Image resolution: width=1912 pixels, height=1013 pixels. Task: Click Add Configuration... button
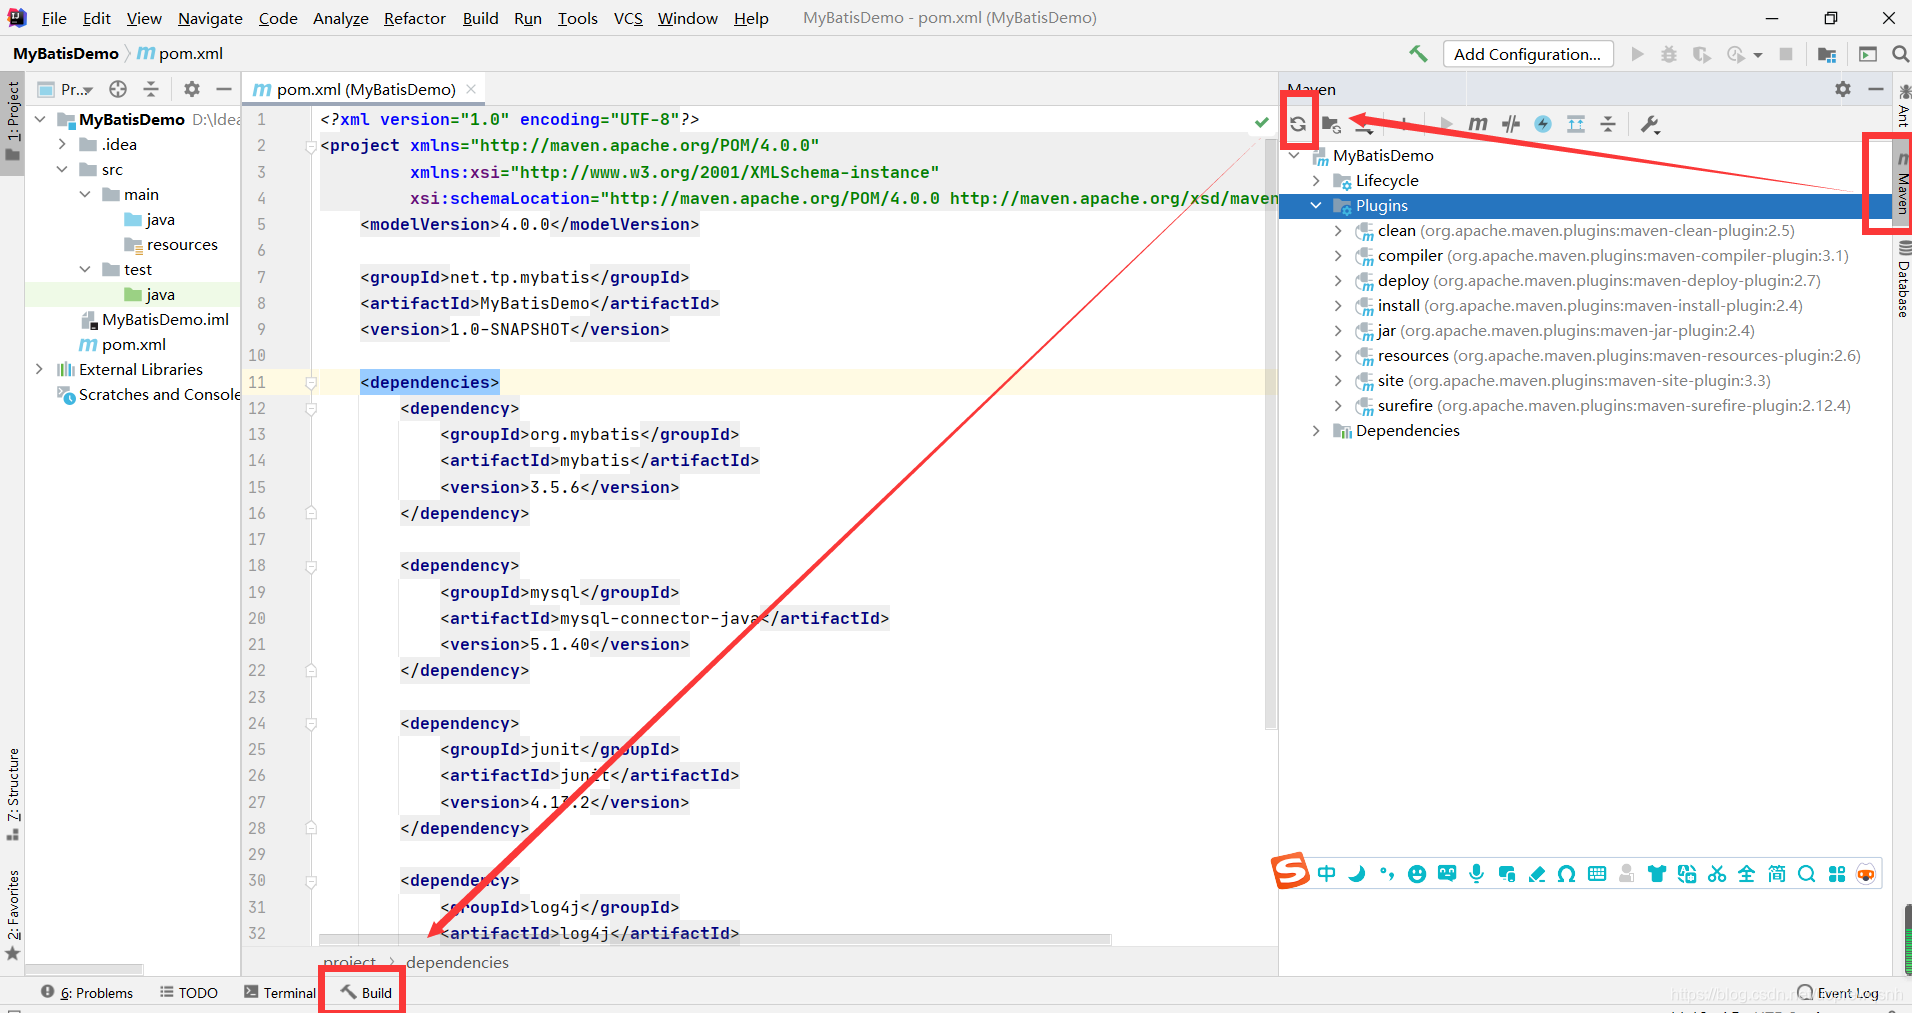tap(1528, 54)
